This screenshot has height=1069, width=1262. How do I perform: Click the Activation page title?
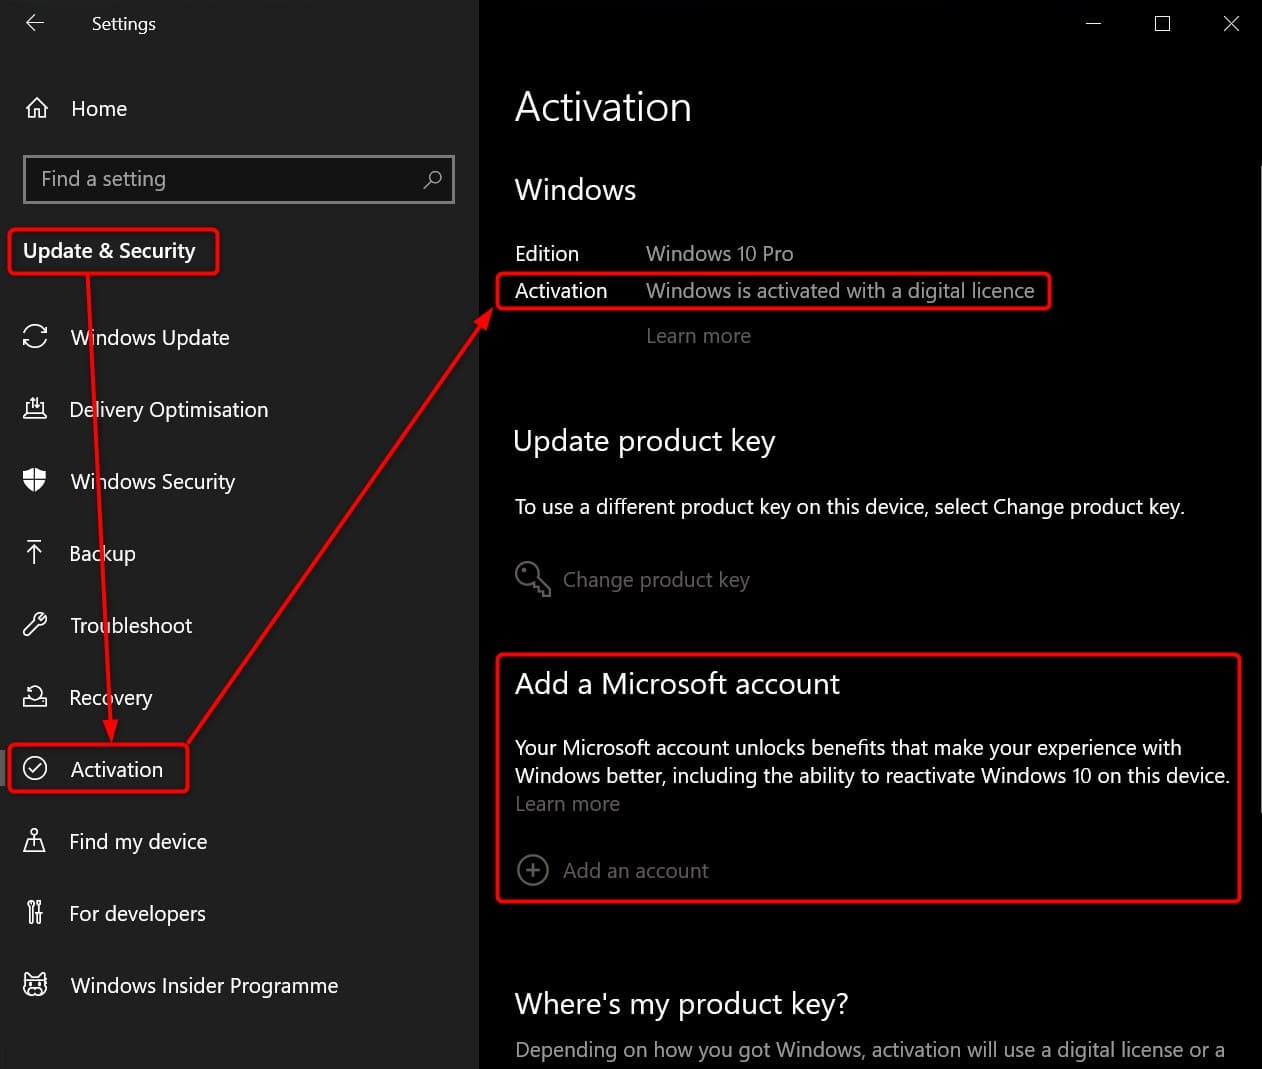click(x=603, y=107)
